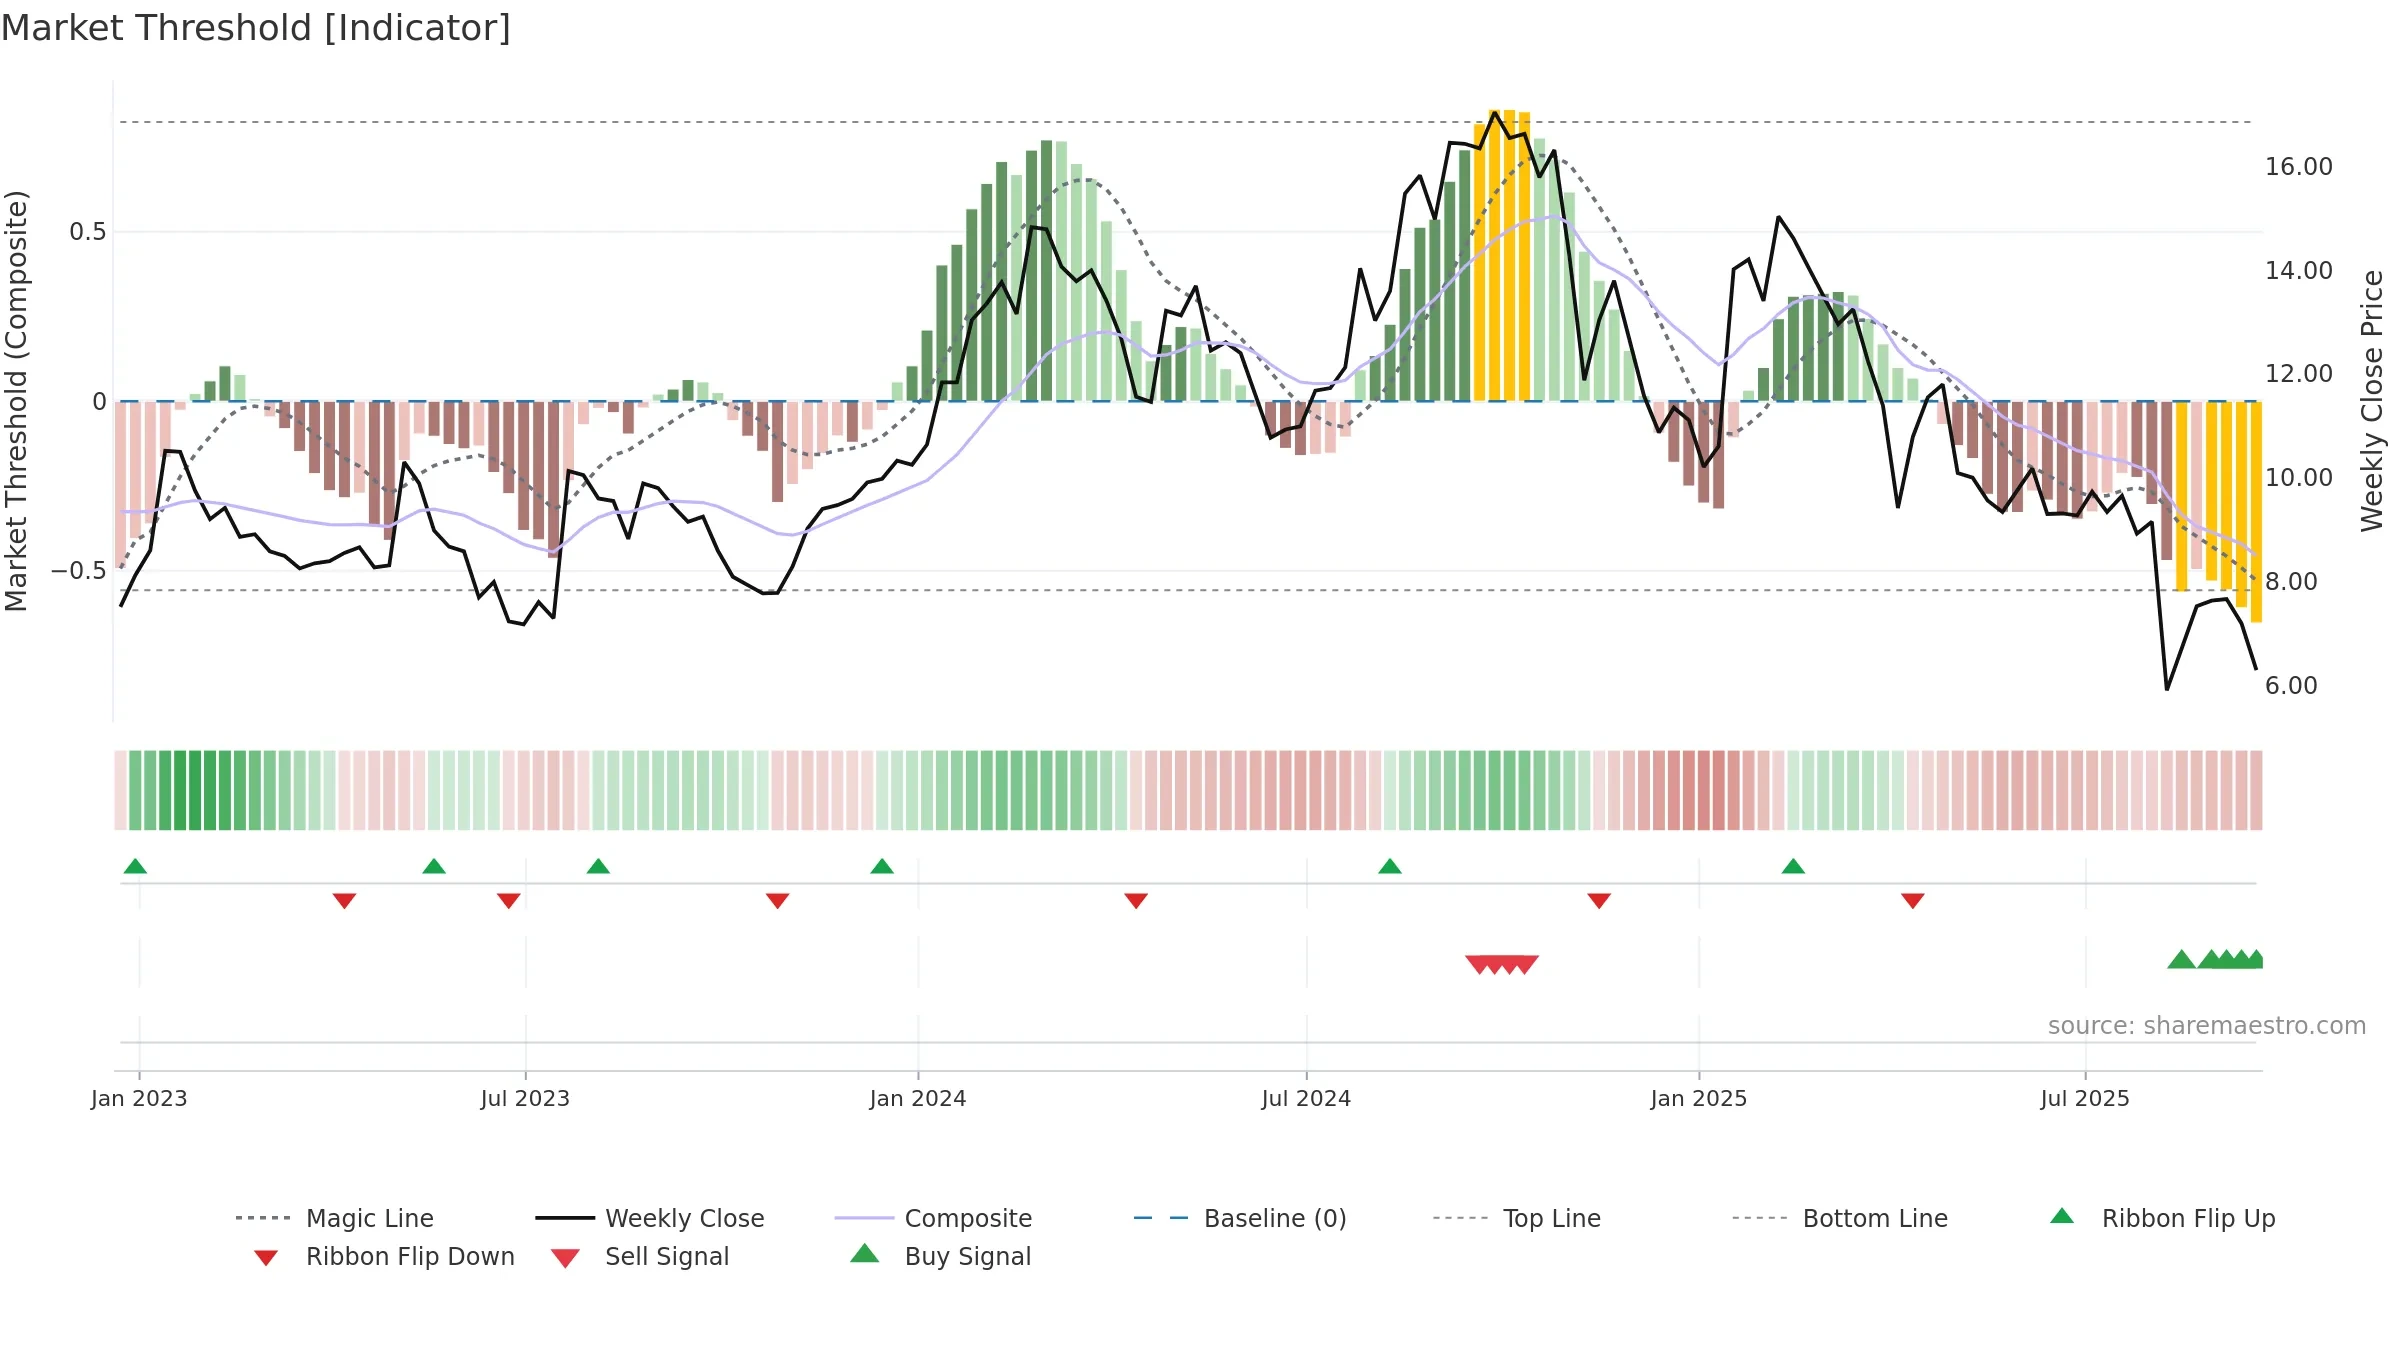Click the Market Threshold [Indicator] title
2400x1350 pixels.
256,28
